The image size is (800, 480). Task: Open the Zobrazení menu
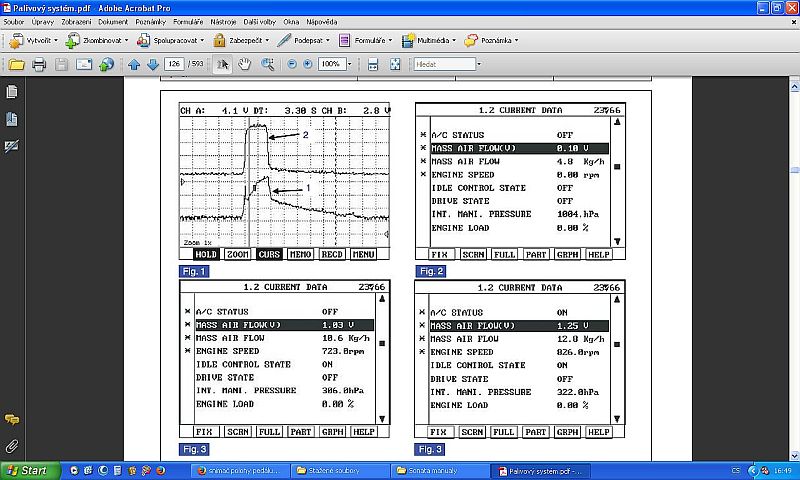click(x=77, y=20)
